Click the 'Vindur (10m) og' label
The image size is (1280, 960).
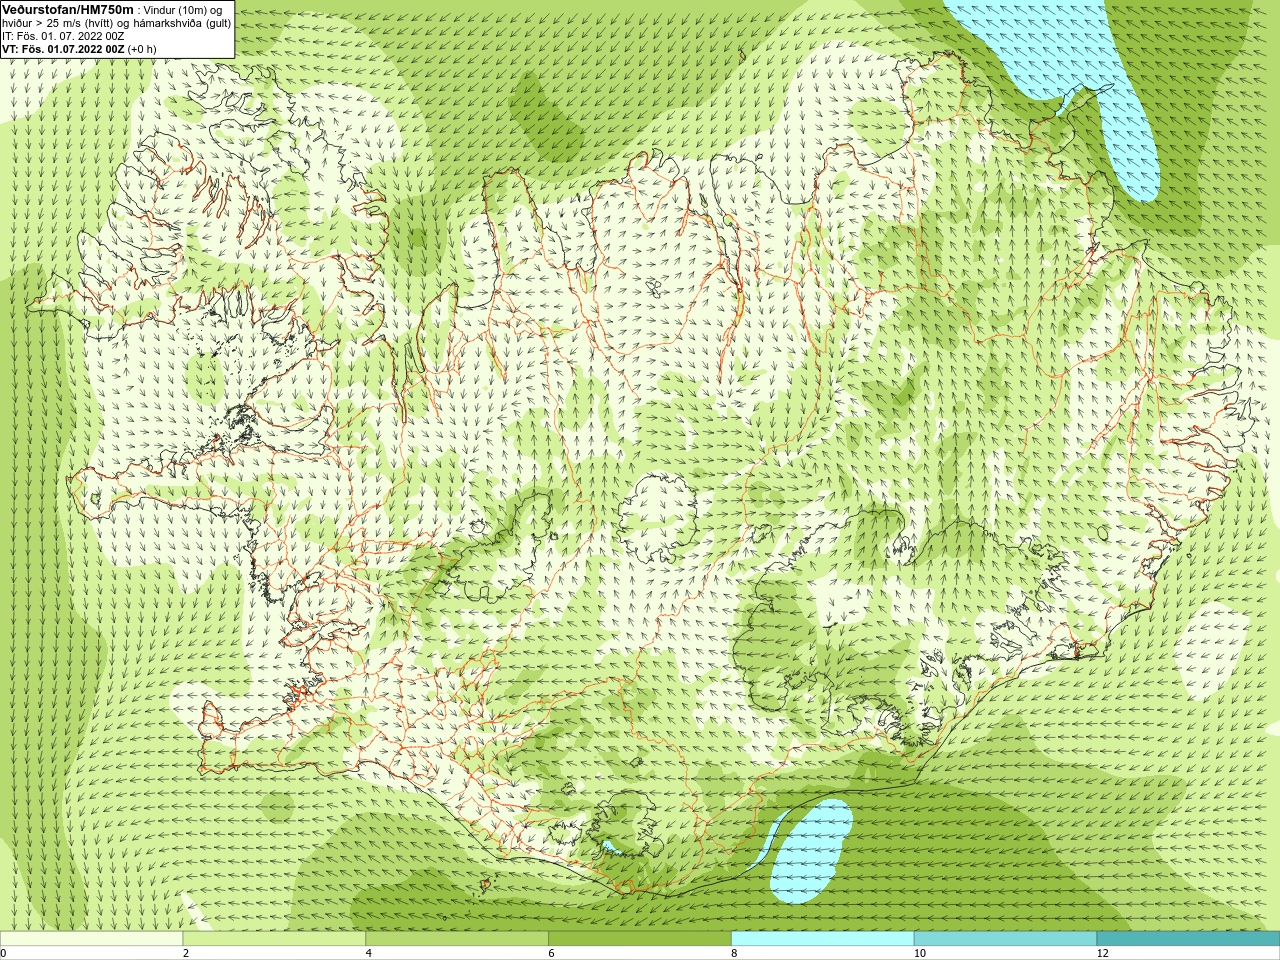[x=183, y=10]
